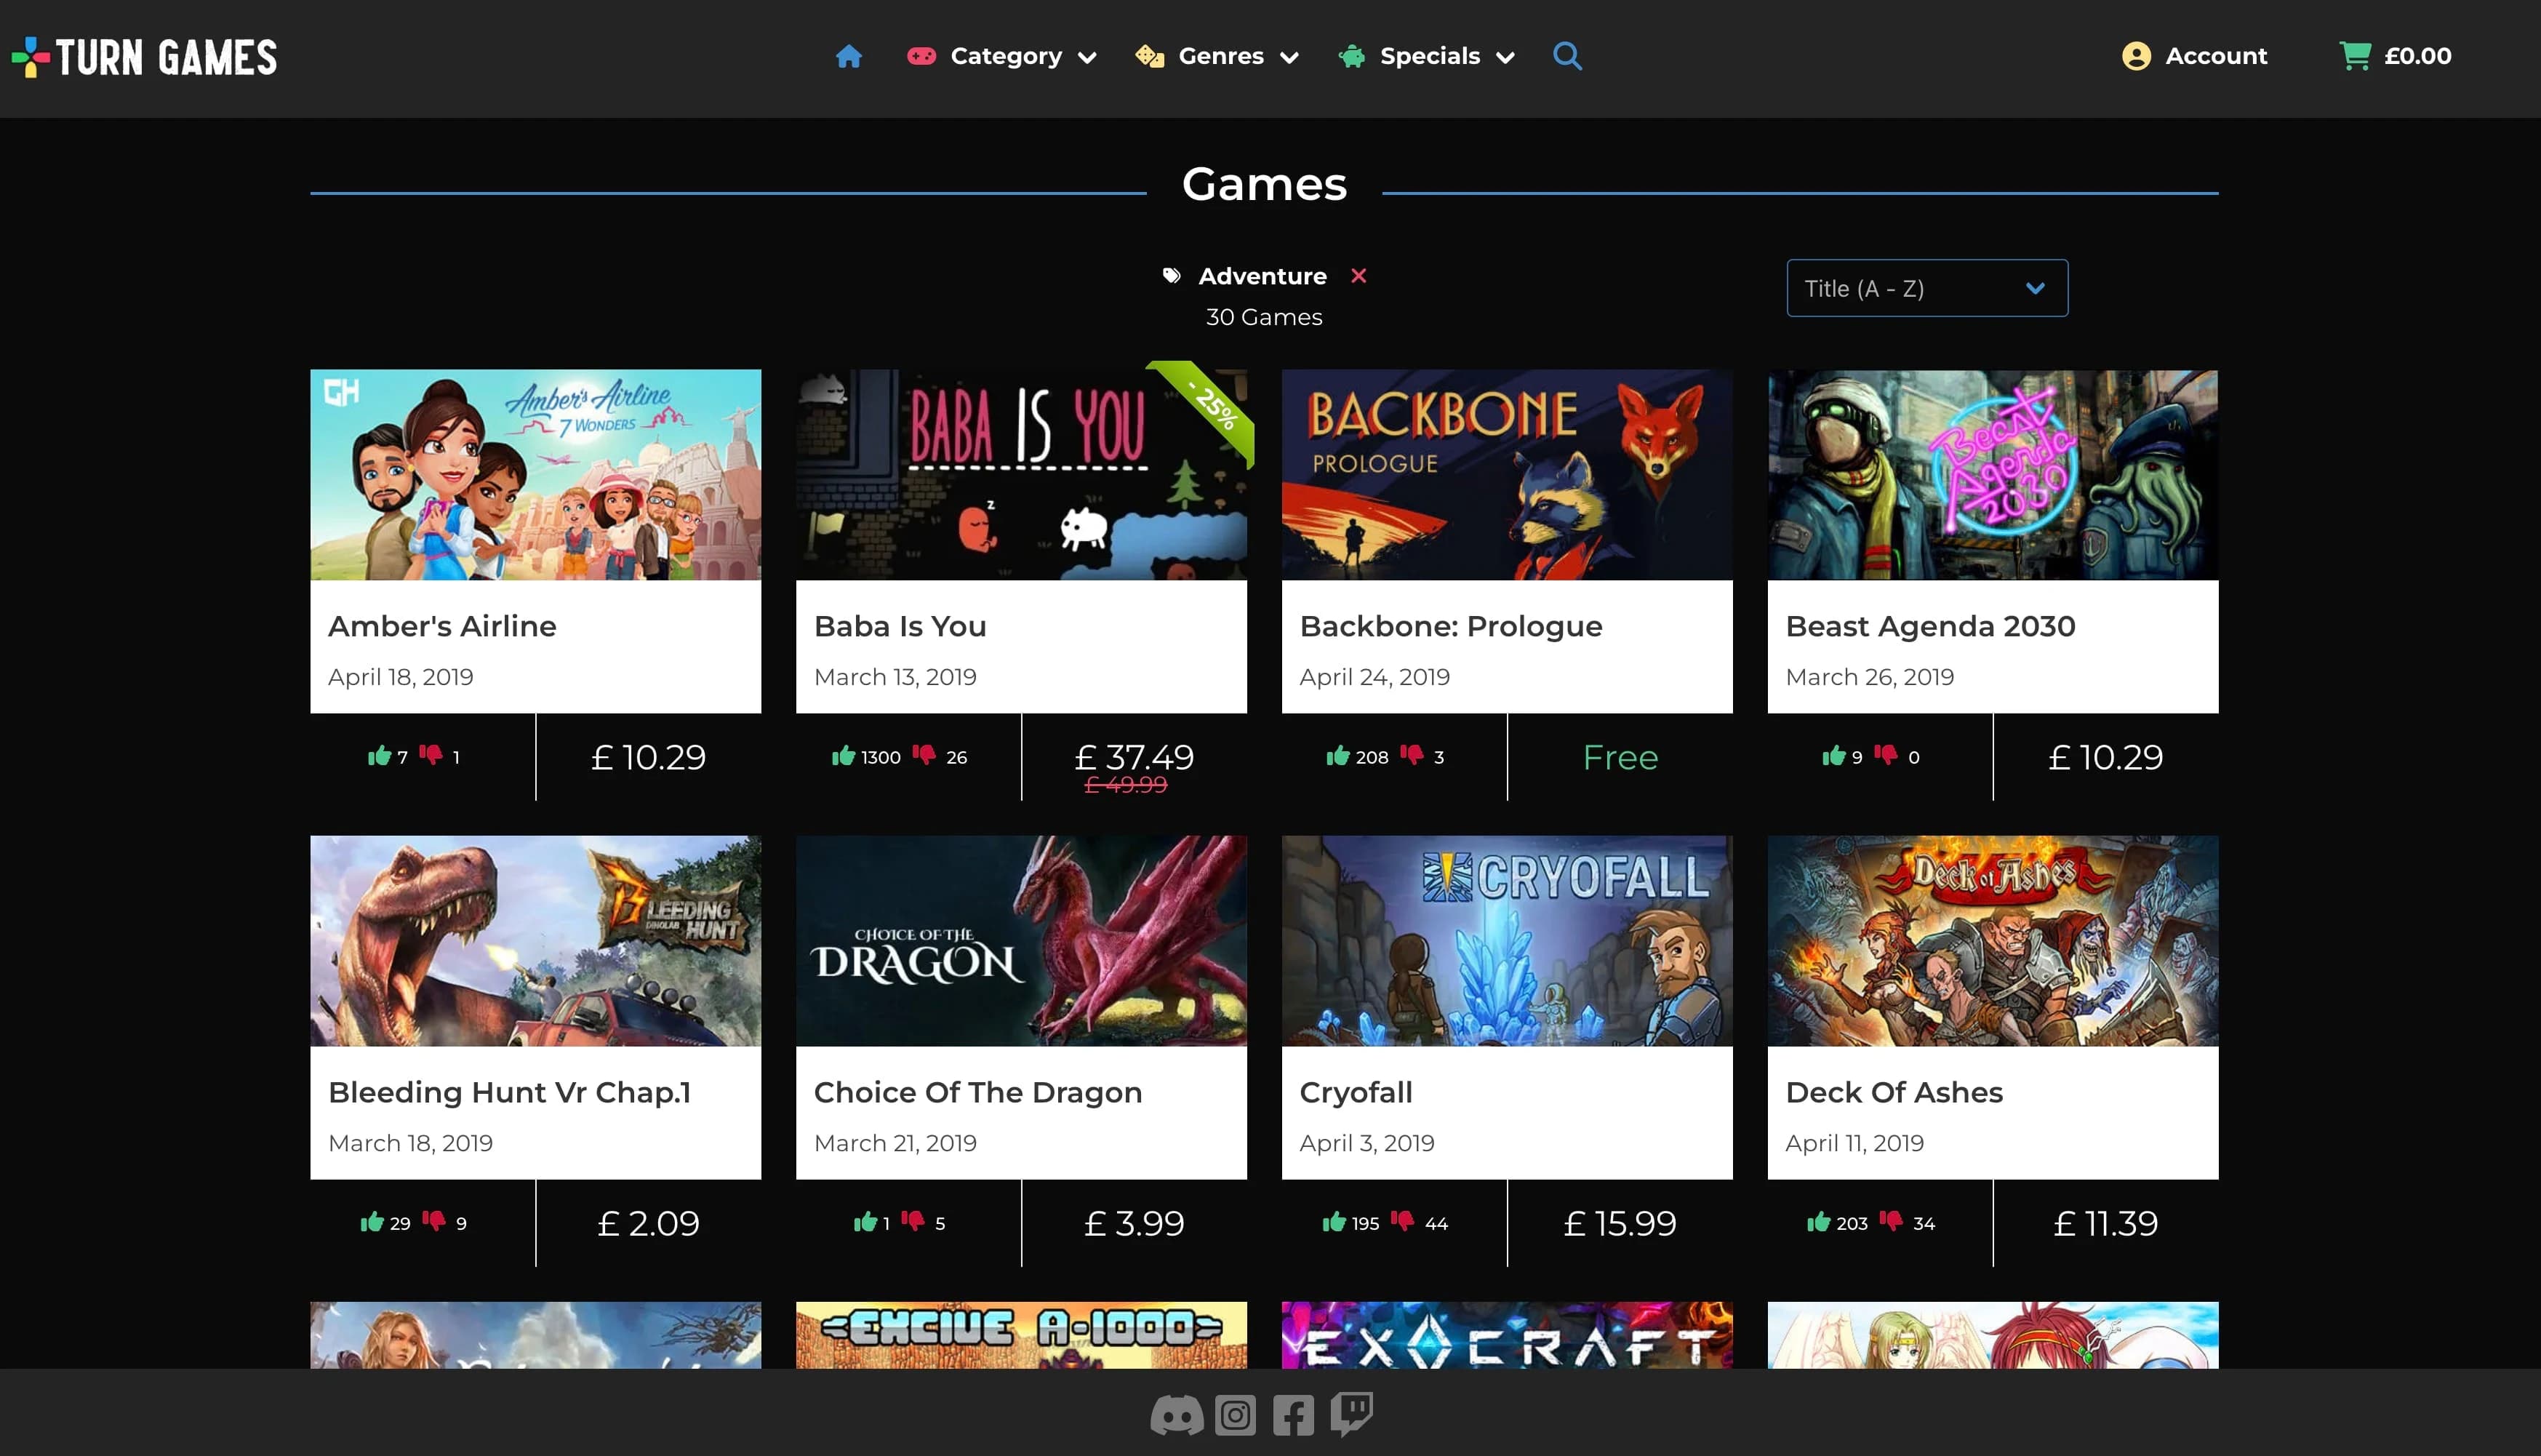Open the Baba Is You title link

pos(899,626)
